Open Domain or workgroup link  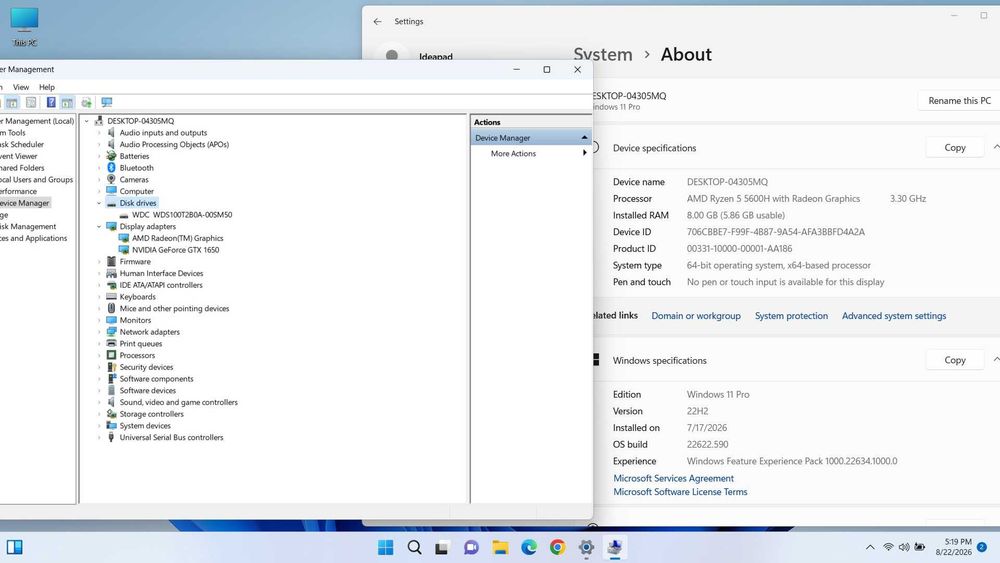coord(696,316)
